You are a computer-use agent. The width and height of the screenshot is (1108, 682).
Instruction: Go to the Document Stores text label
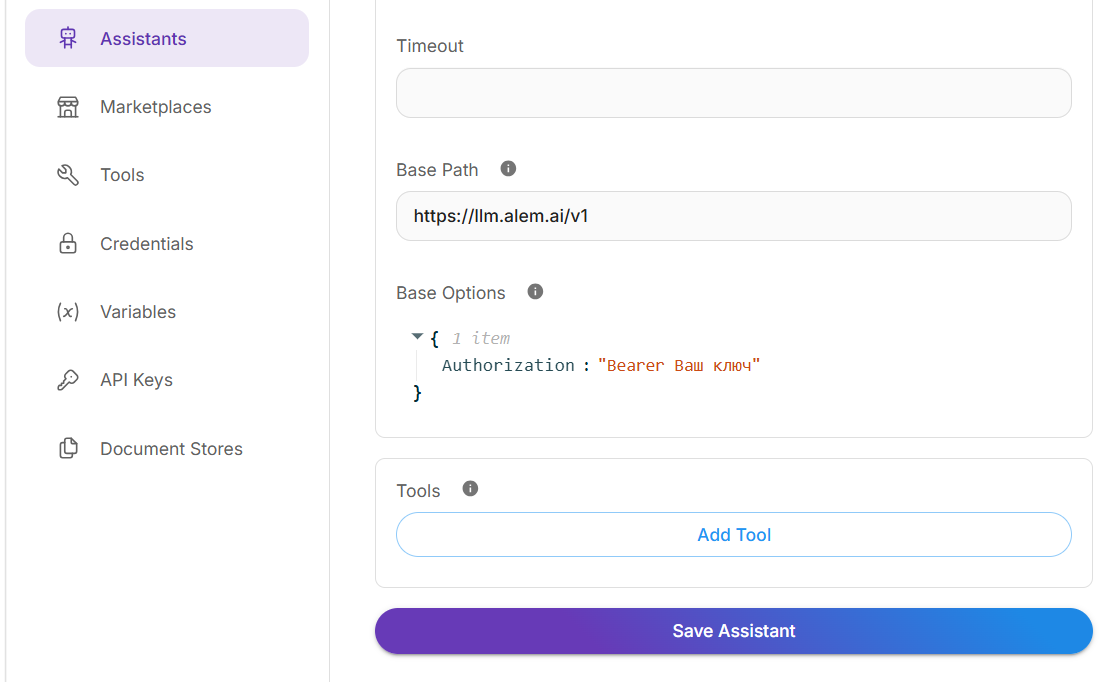click(x=171, y=449)
